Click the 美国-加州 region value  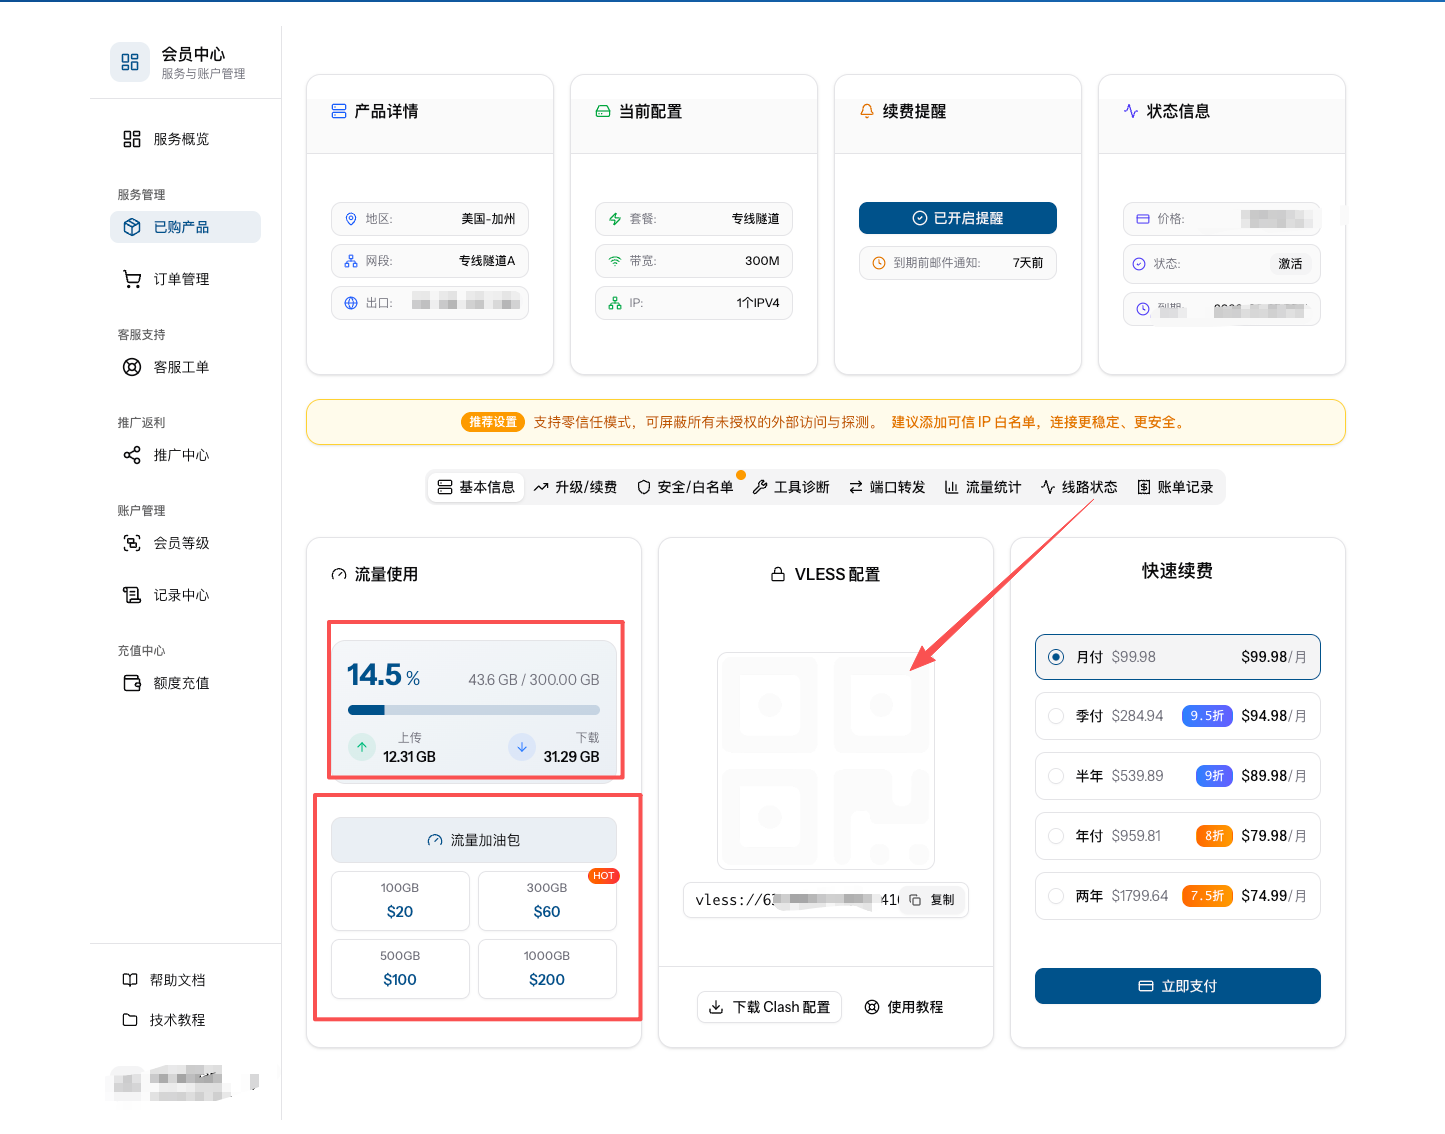488,219
